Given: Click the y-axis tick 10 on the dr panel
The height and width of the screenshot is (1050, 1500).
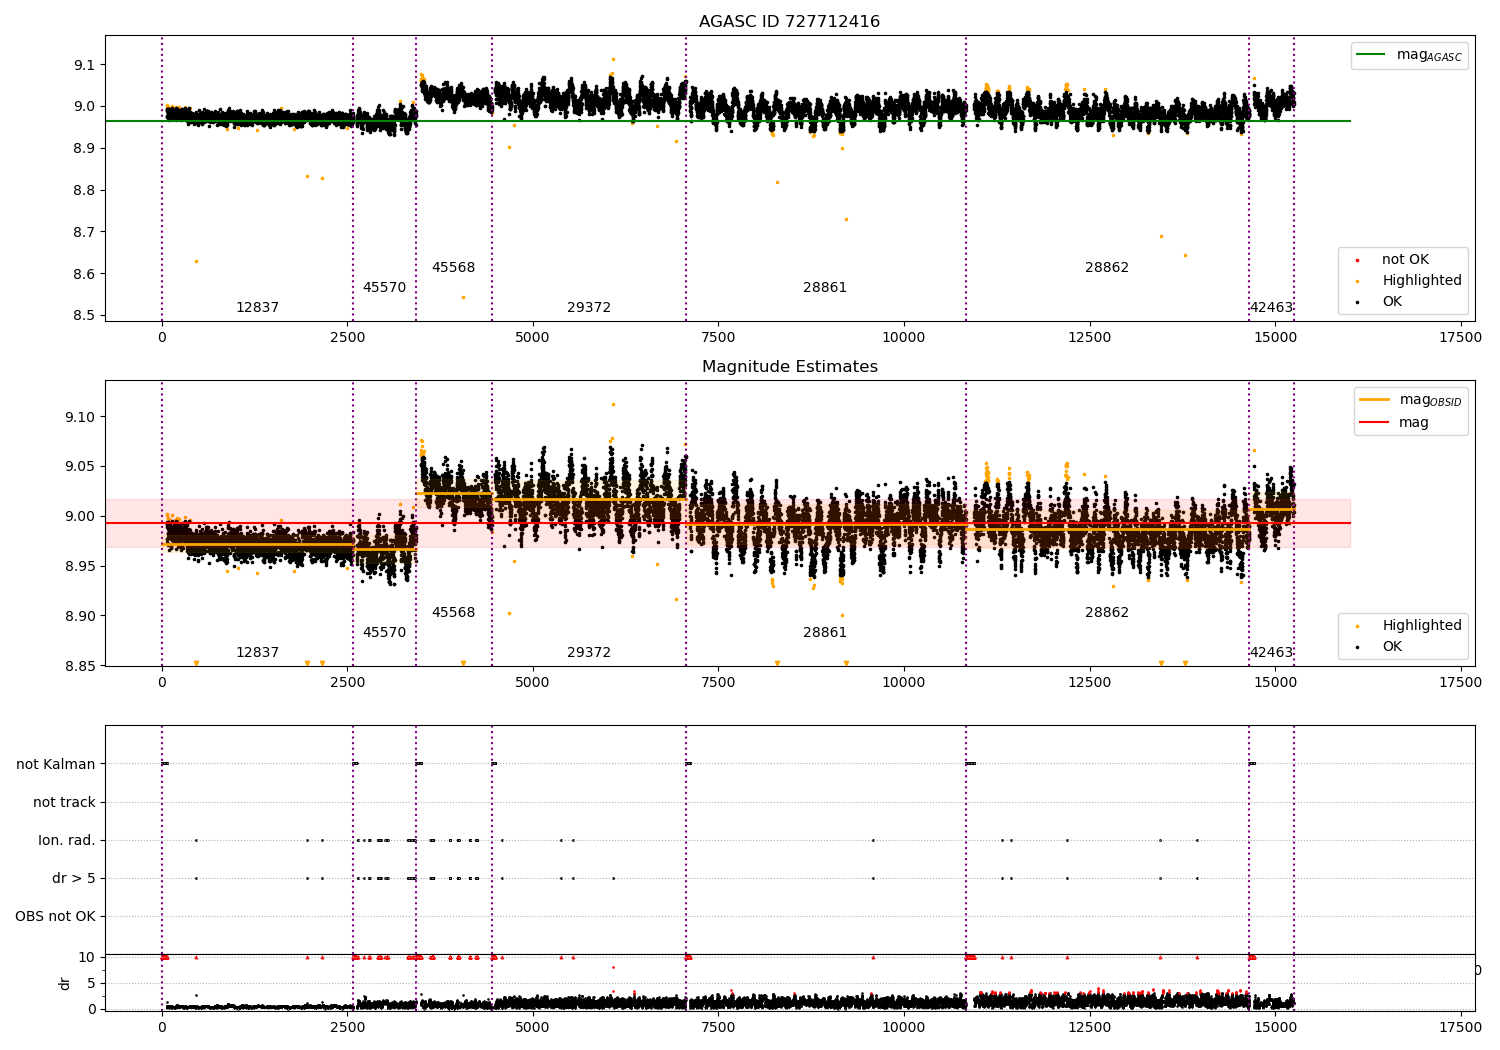Looking at the screenshot, I should (87, 958).
